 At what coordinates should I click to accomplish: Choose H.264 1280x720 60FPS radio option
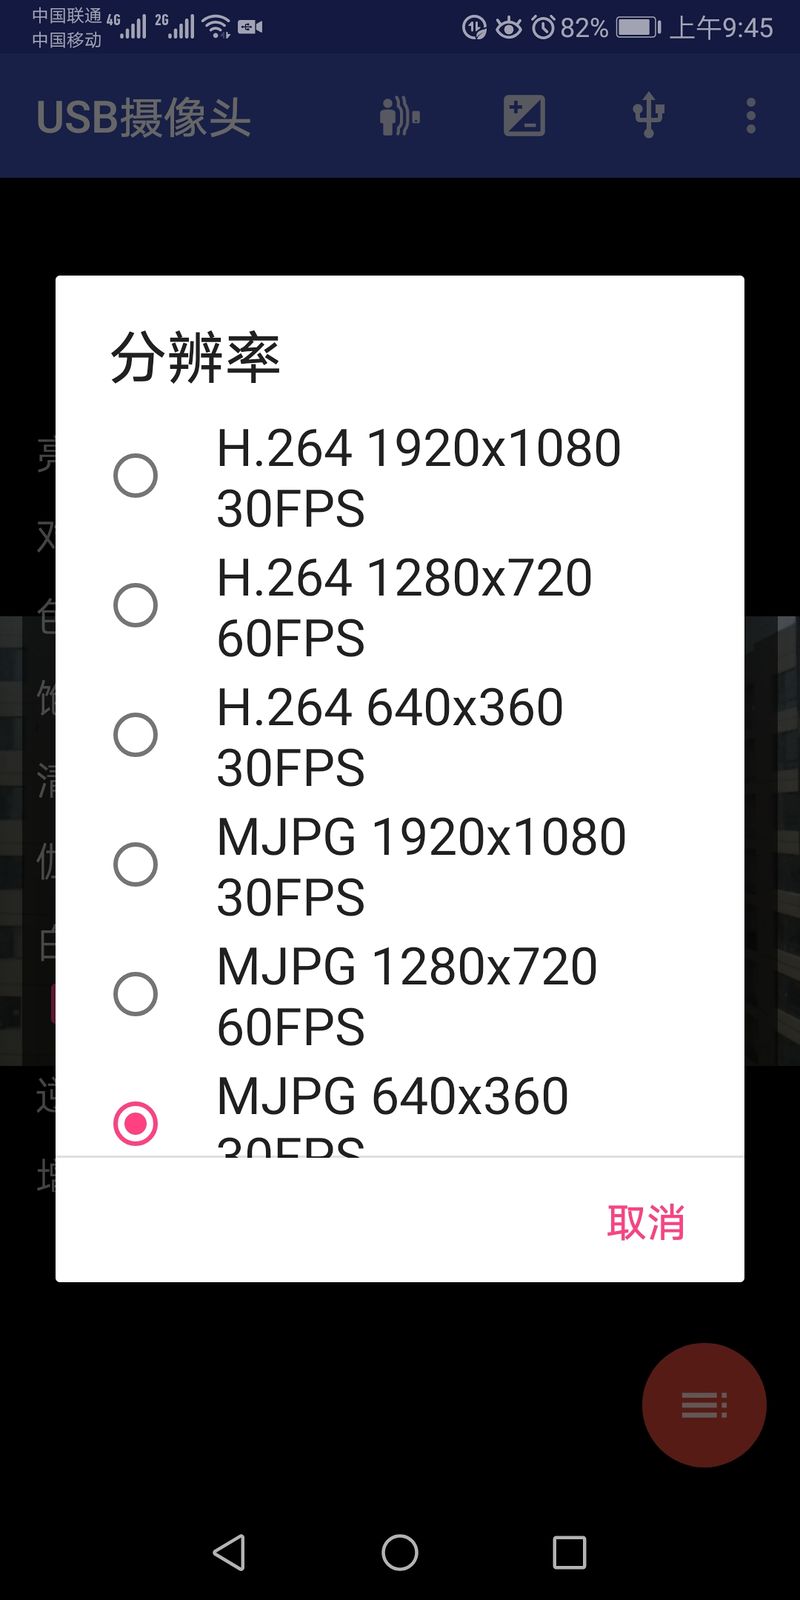click(135, 605)
